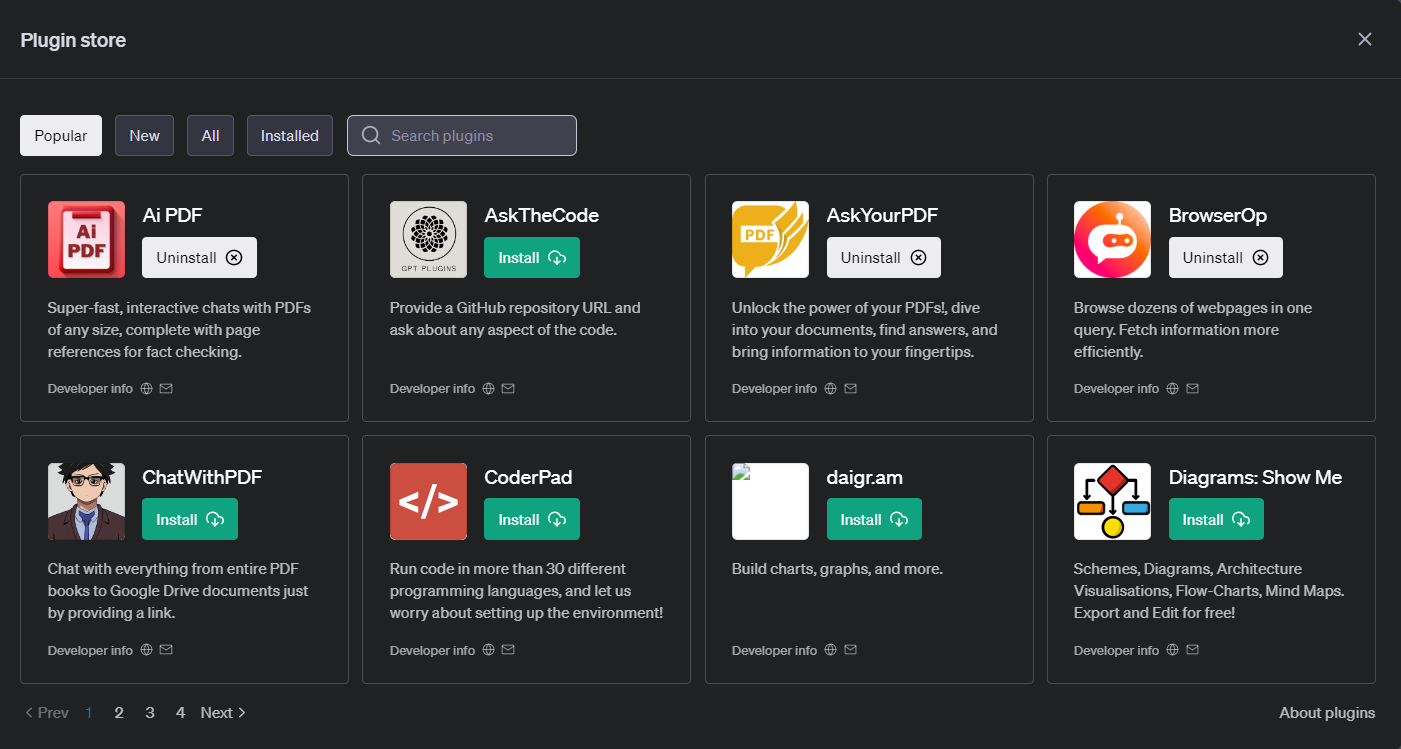Open AskTheCode developer email icon
Screen dimensions: 1401x749
pos(508,388)
